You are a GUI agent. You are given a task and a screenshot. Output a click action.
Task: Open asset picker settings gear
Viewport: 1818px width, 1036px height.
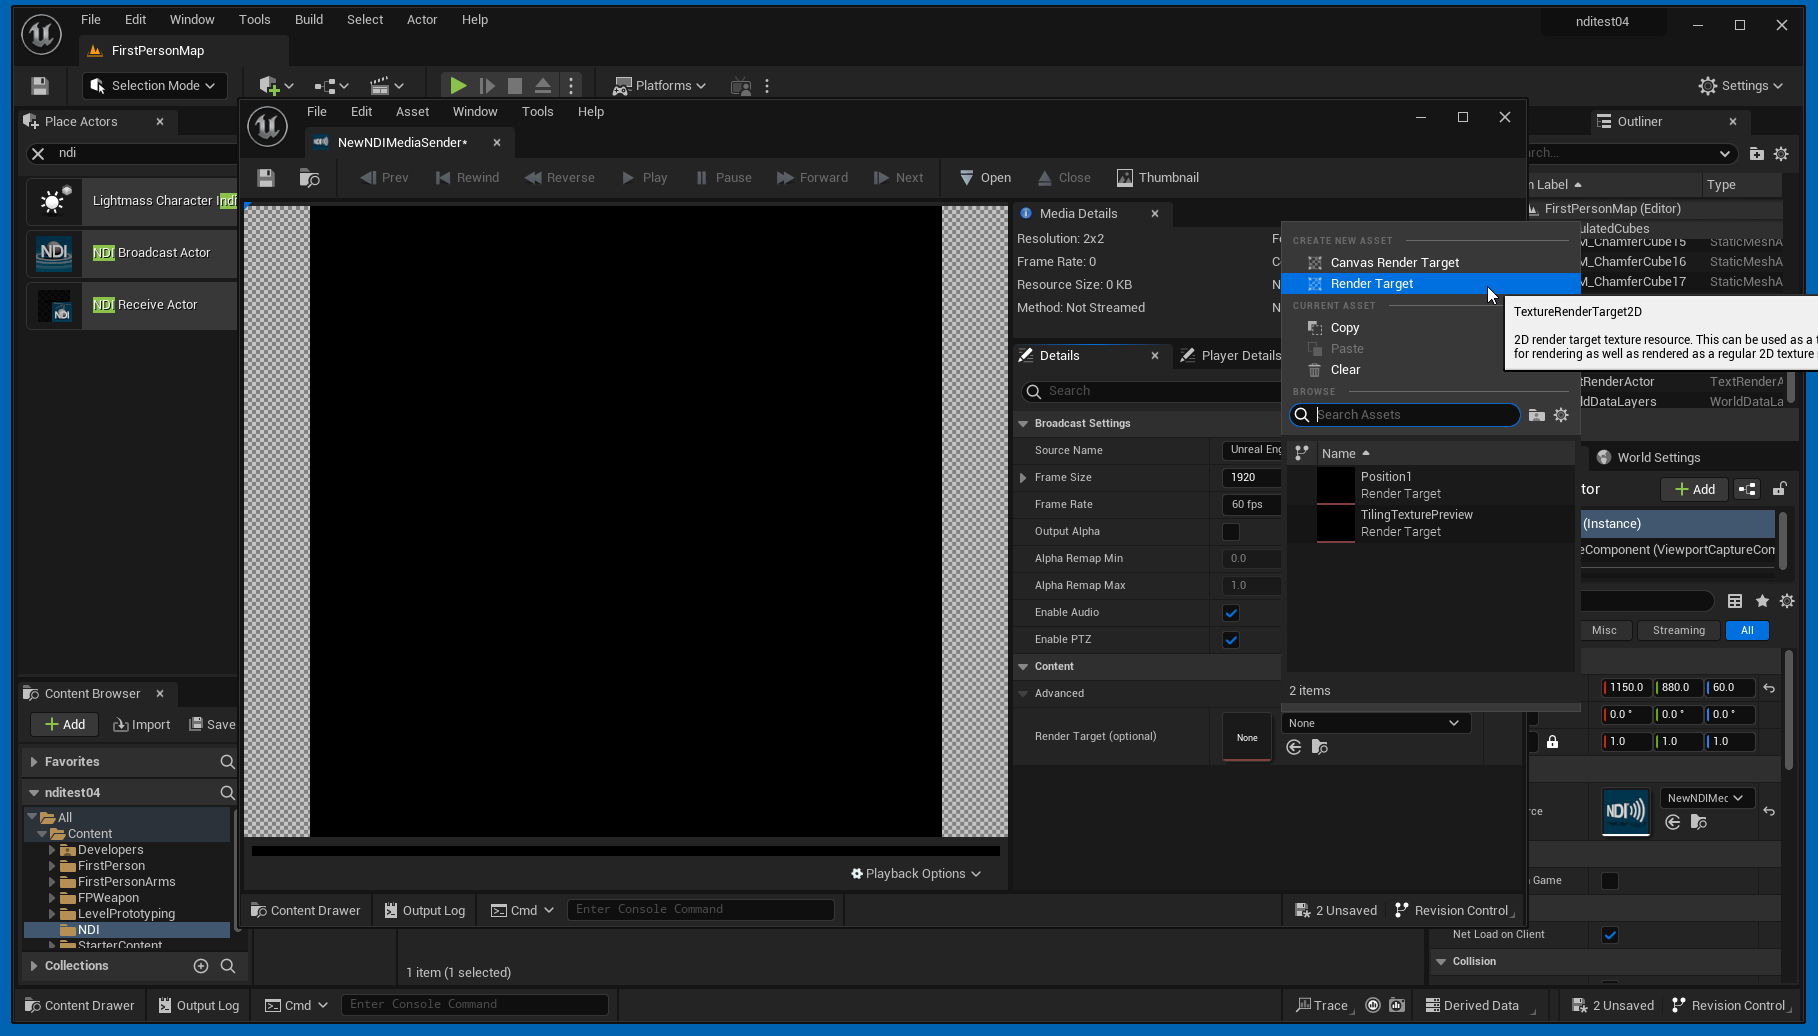[x=1561, y=415]
